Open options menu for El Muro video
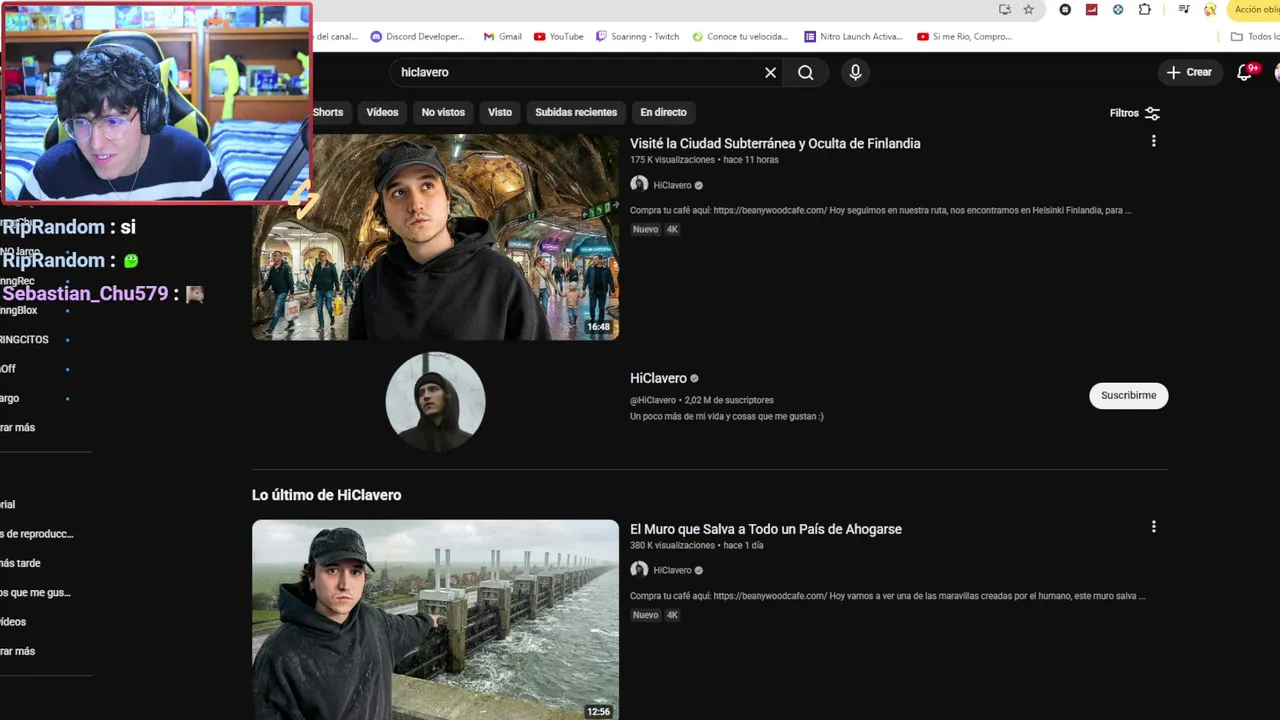 tap(1153, 526)
